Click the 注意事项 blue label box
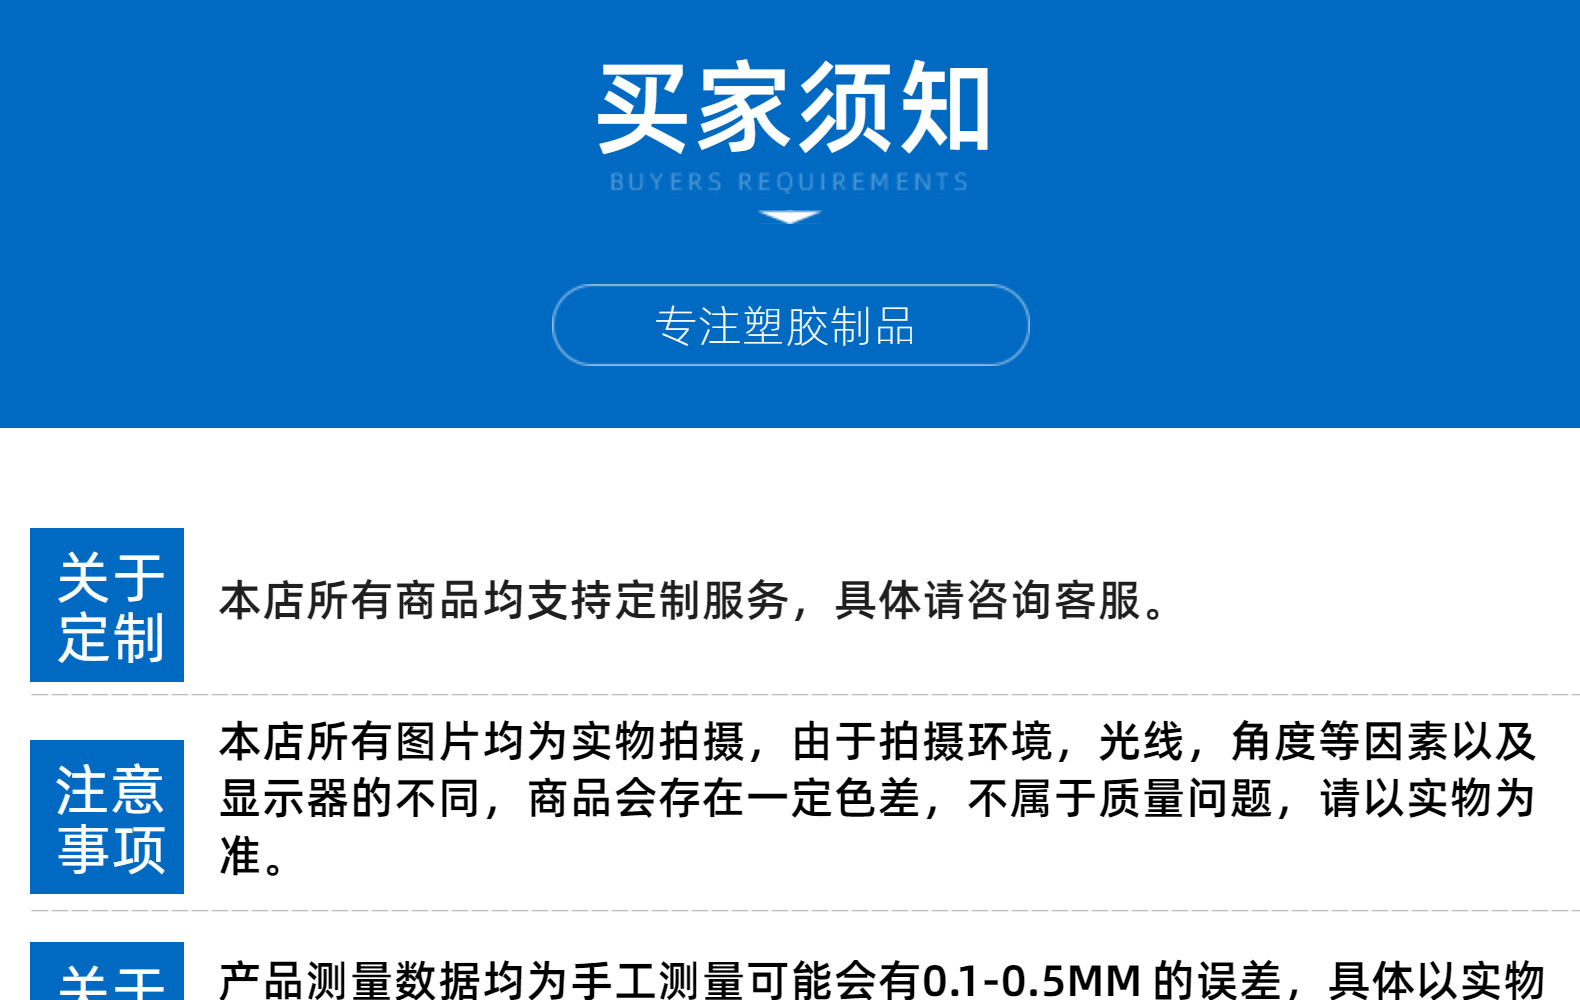Screen dimensions: 1580x1000 [107, 817]
